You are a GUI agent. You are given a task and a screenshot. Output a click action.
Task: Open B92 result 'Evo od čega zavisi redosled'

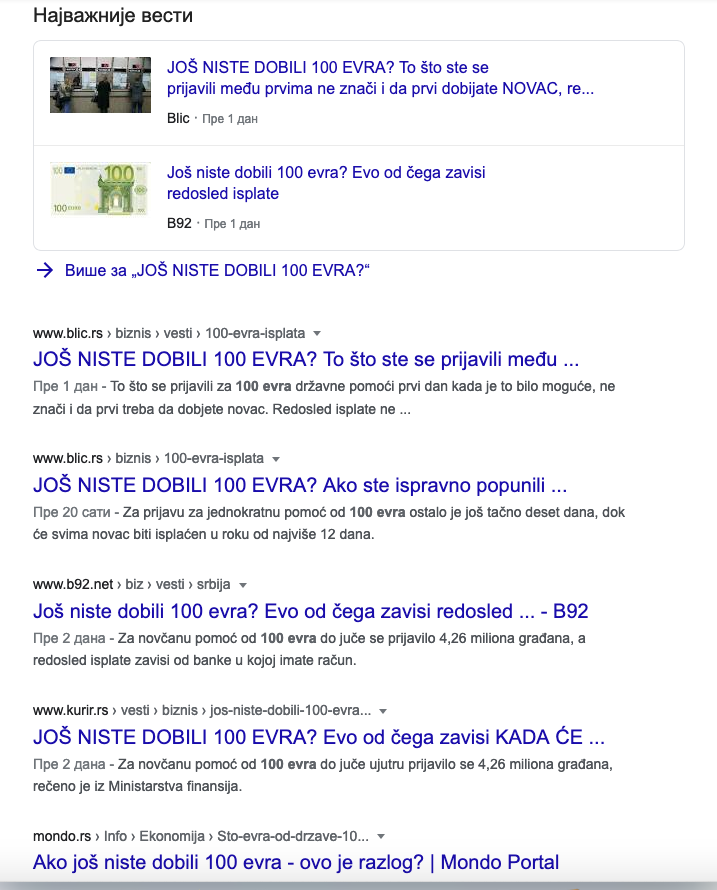[x=311, y=611]
